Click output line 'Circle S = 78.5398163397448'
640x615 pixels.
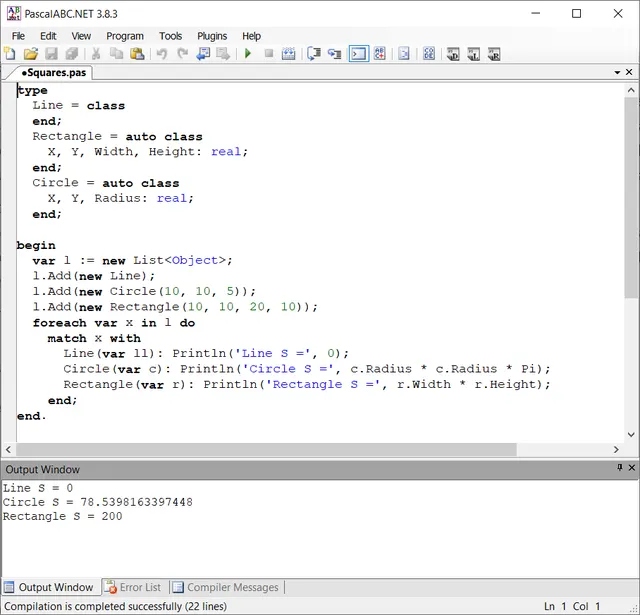pyautogui.click(x=98, y=502)
